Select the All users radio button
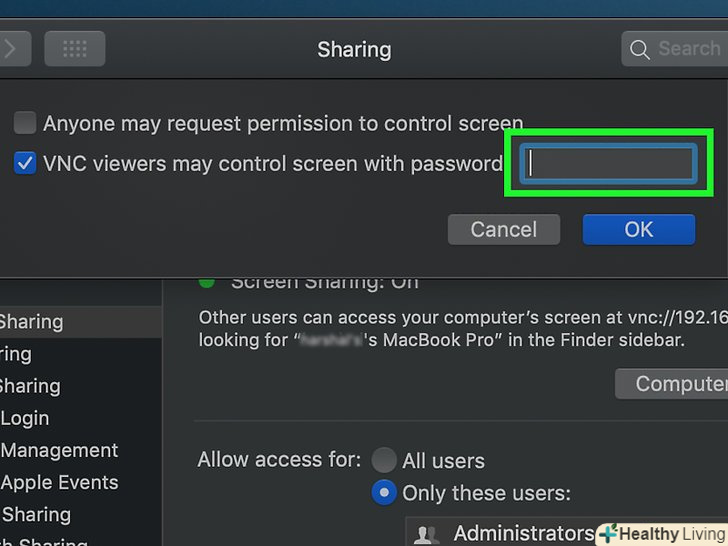Screen dimensions: 728x546 coord(384,461)
